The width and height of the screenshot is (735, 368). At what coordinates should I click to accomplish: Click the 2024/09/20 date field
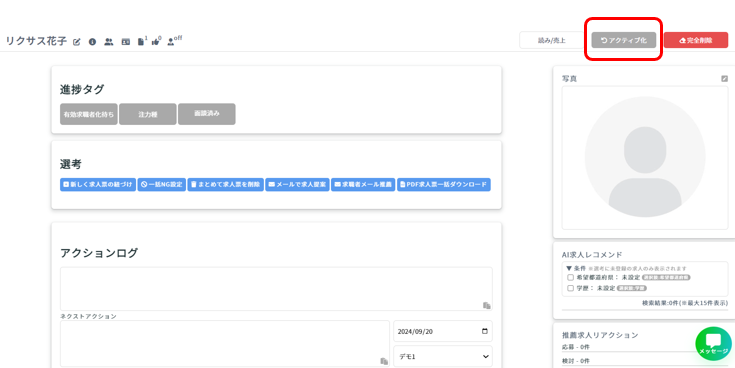point(443,331)
